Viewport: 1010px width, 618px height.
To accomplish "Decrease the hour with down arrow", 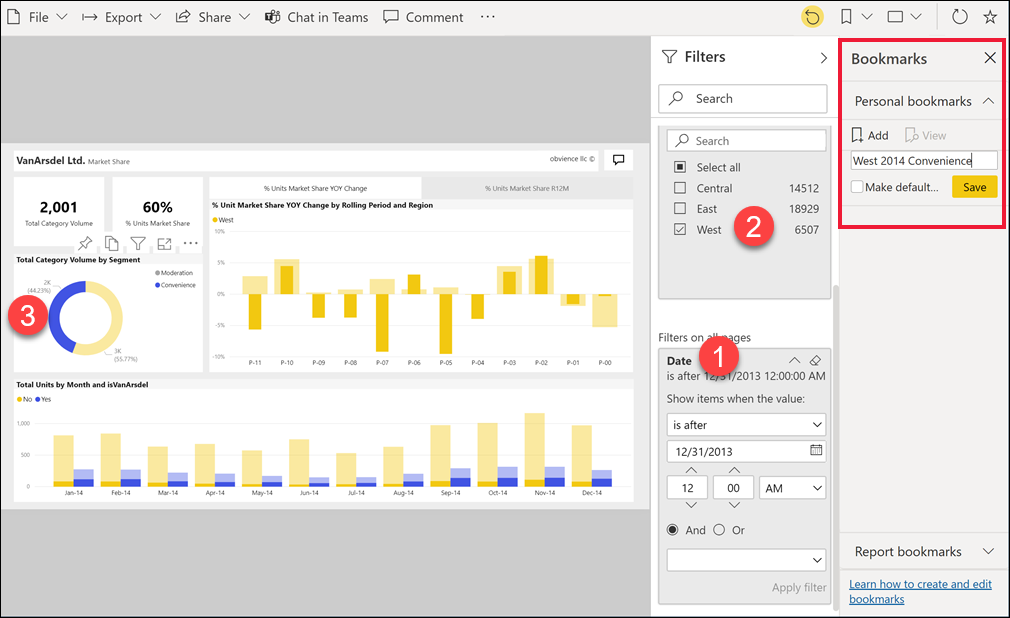I will coord(691,505).
